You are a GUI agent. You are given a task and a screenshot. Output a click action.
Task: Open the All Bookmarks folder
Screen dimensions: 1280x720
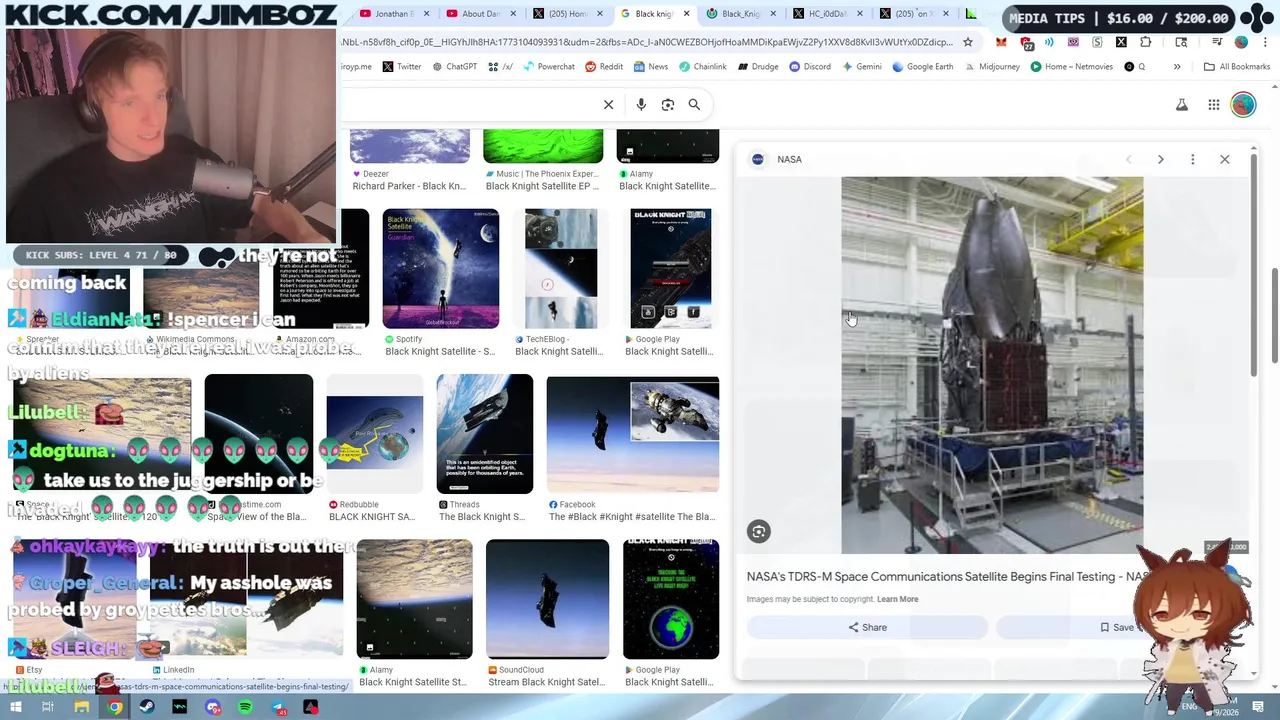pos(1237,67)
